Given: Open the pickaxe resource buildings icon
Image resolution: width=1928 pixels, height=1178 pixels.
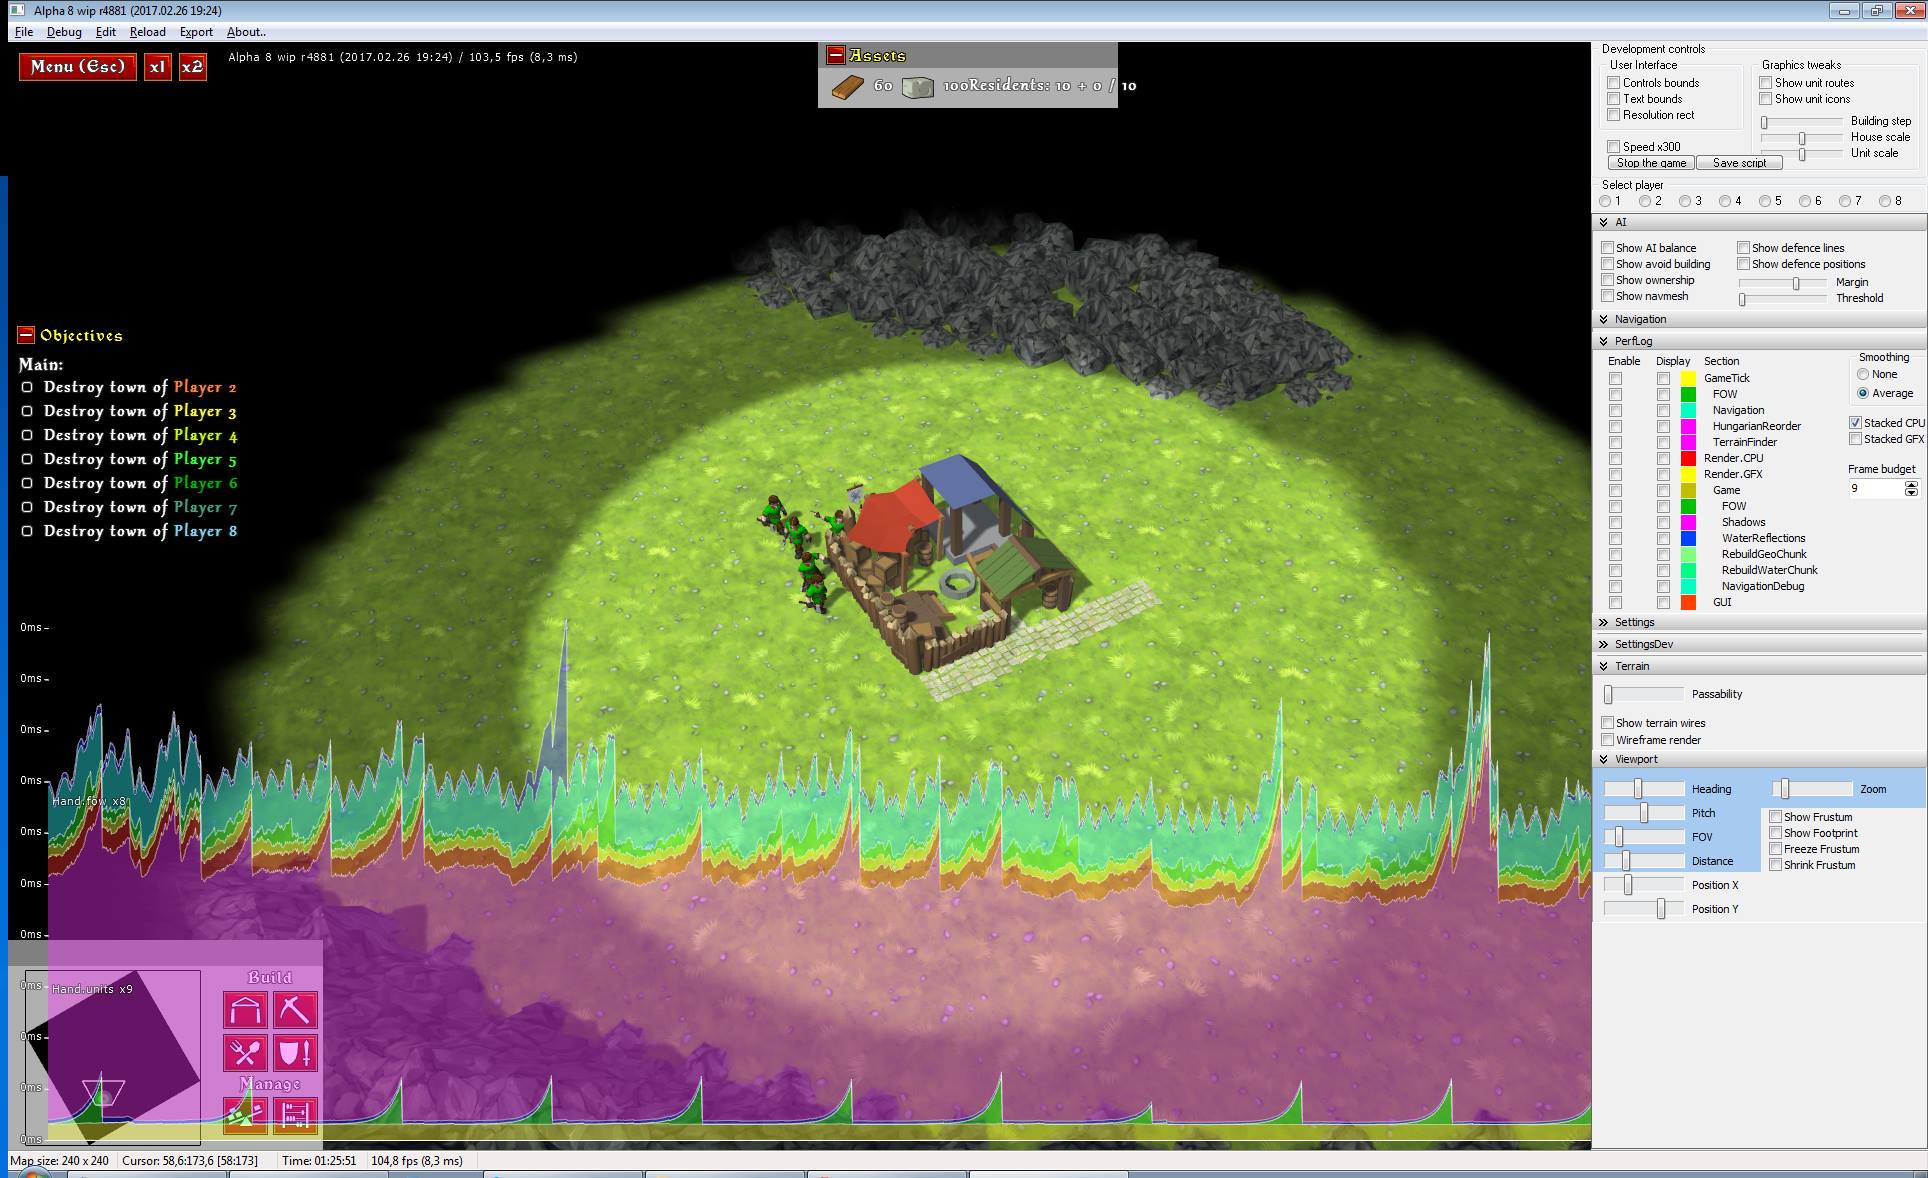Looking at the screenshot, I should 295,1010.
